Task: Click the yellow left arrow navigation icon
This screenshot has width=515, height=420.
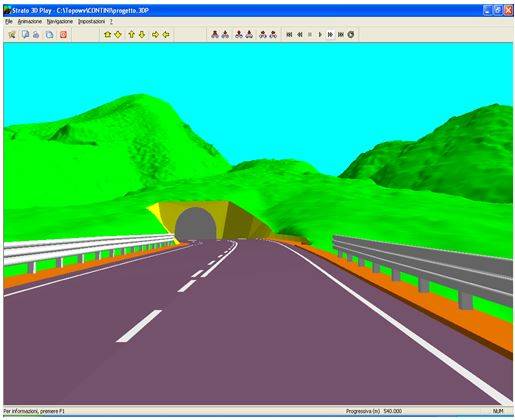Action: pyautogui.click(x=166, y=34)
